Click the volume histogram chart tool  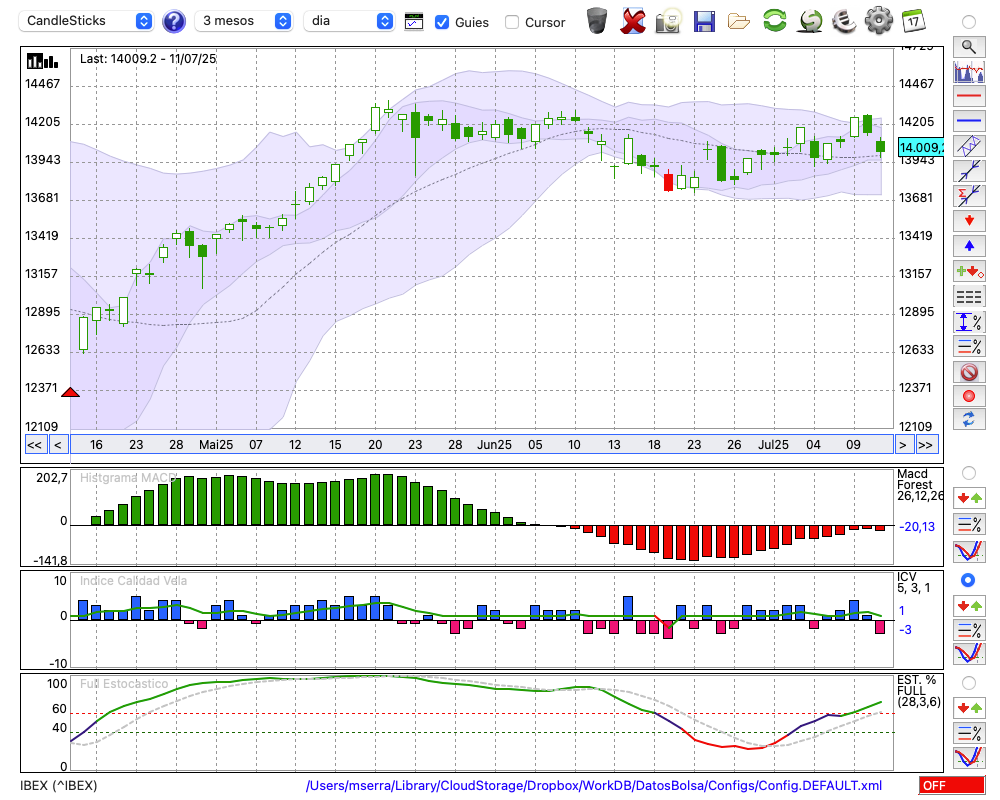coord(969,72)
